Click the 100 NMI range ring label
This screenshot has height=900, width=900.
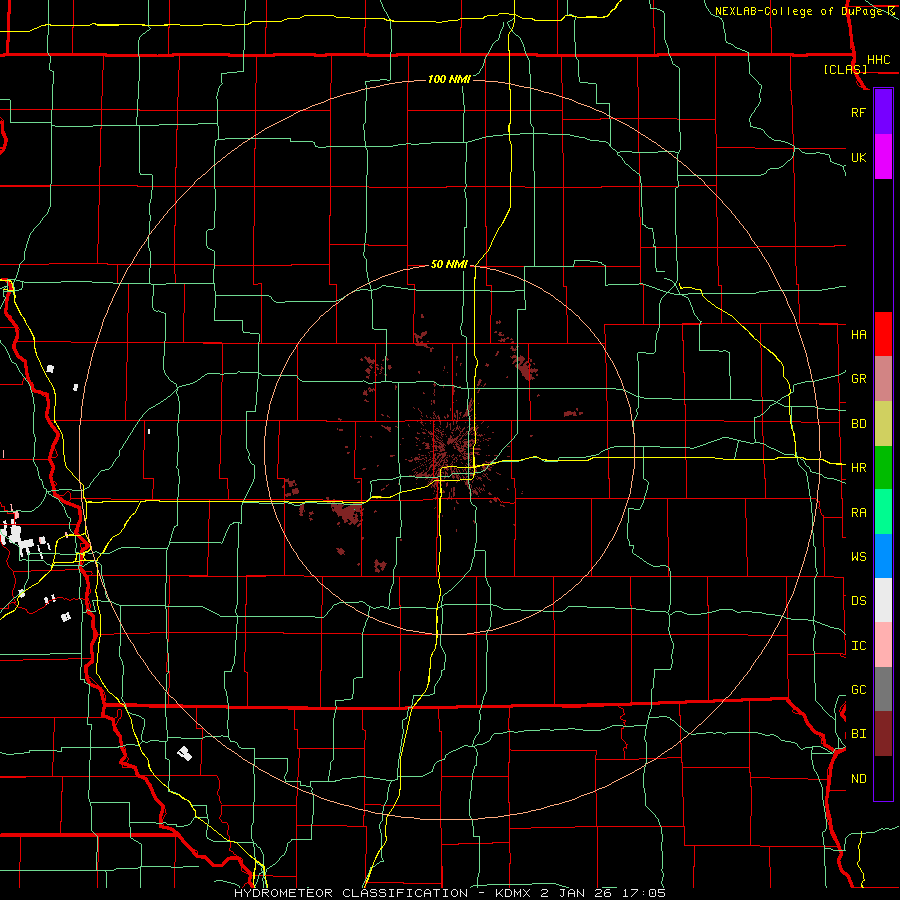(x=449, y=79)
